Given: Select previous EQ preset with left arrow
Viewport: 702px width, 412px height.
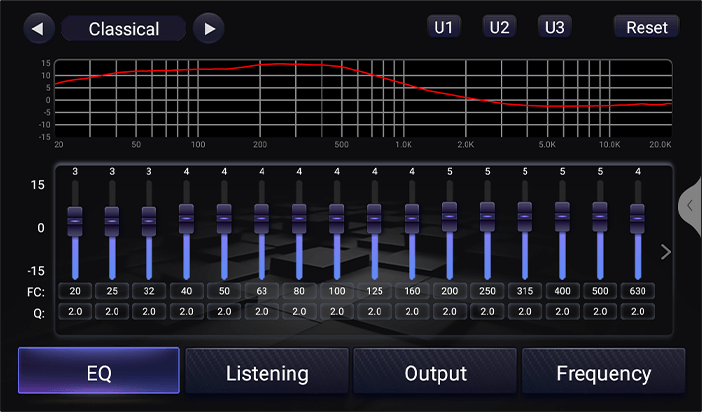Looking at the screenshot, I should pos(39,29).
